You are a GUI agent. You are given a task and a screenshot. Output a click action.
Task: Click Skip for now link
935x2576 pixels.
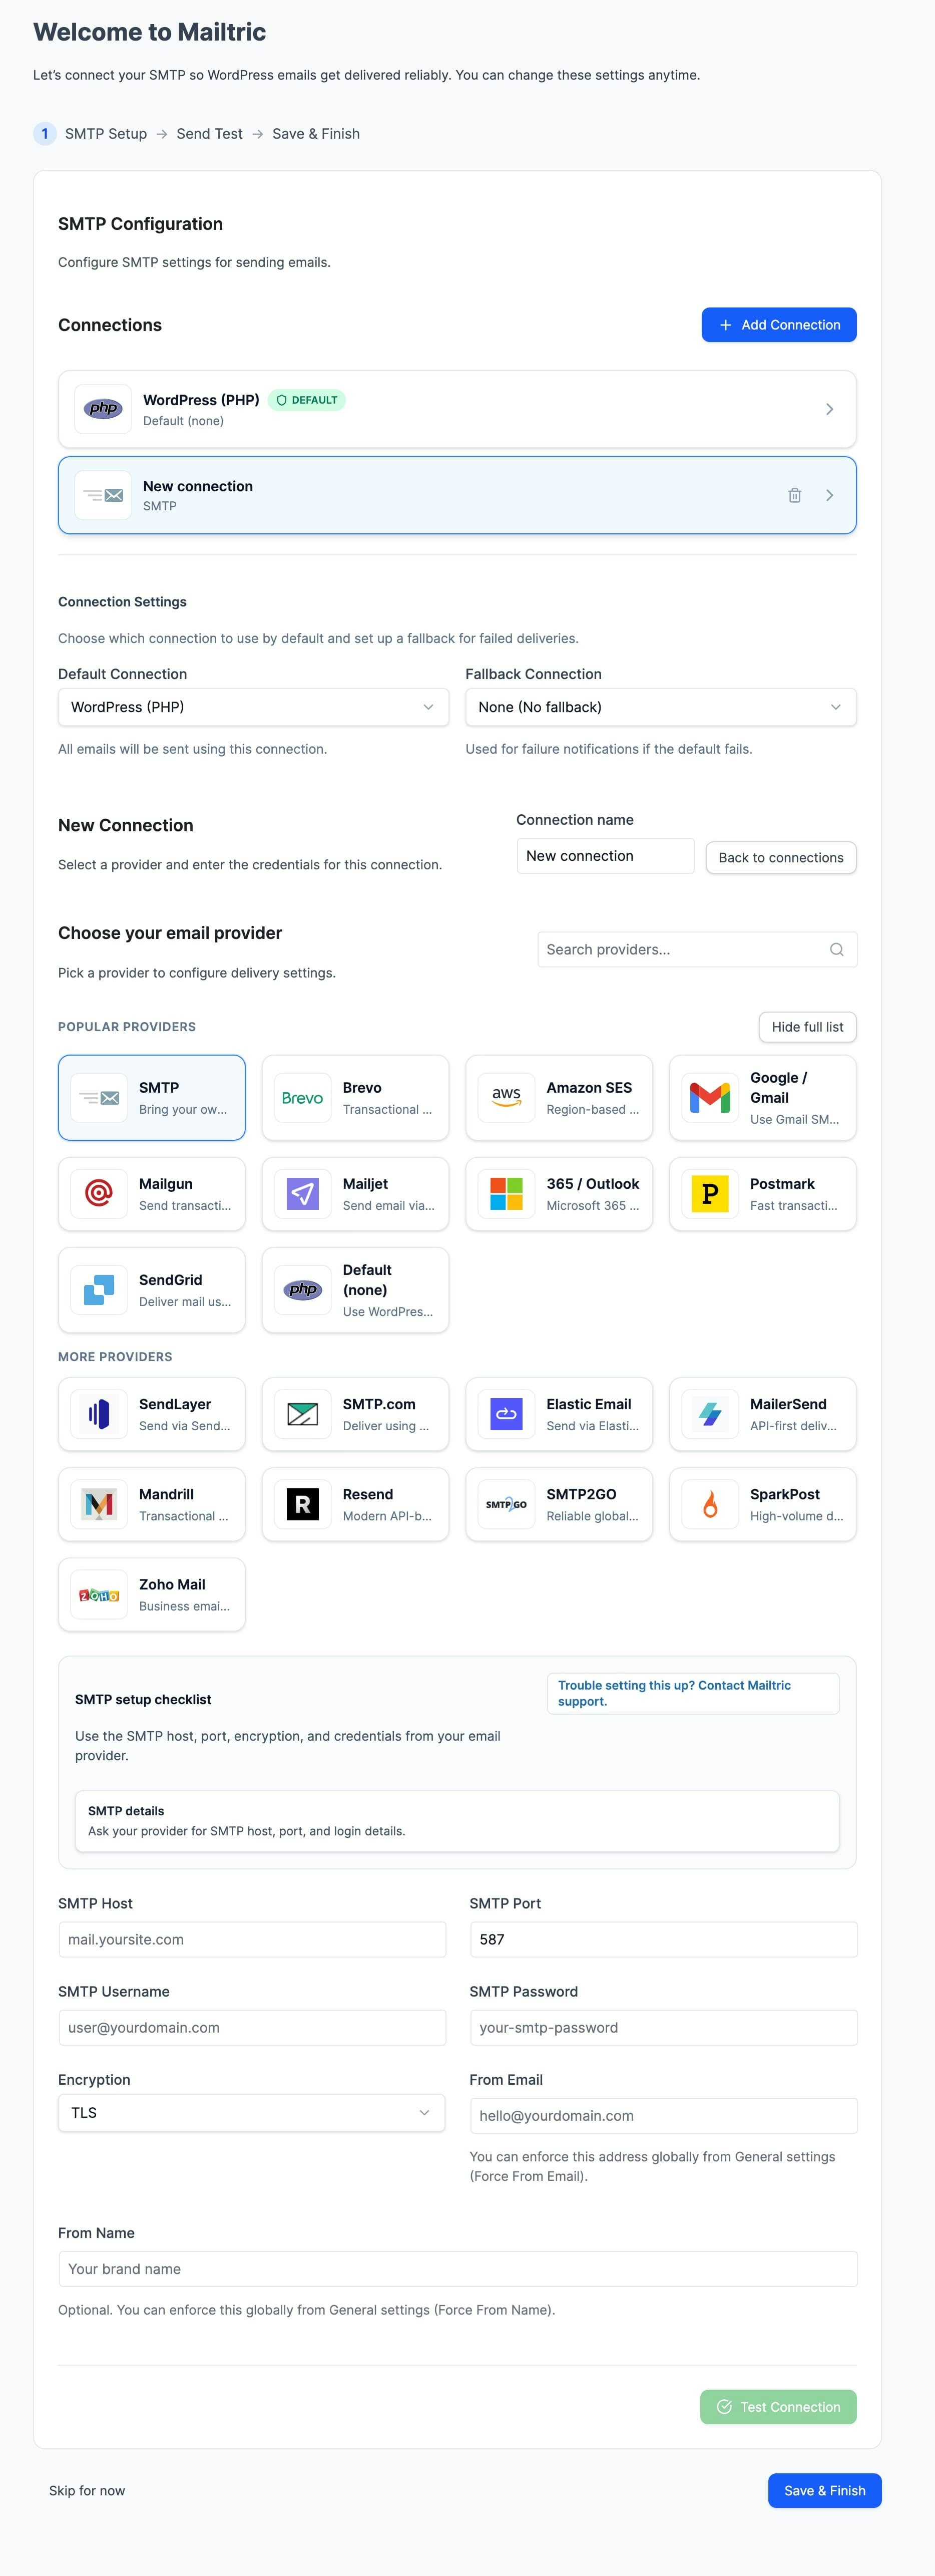pyautogui.click(x=87, y=2490)
